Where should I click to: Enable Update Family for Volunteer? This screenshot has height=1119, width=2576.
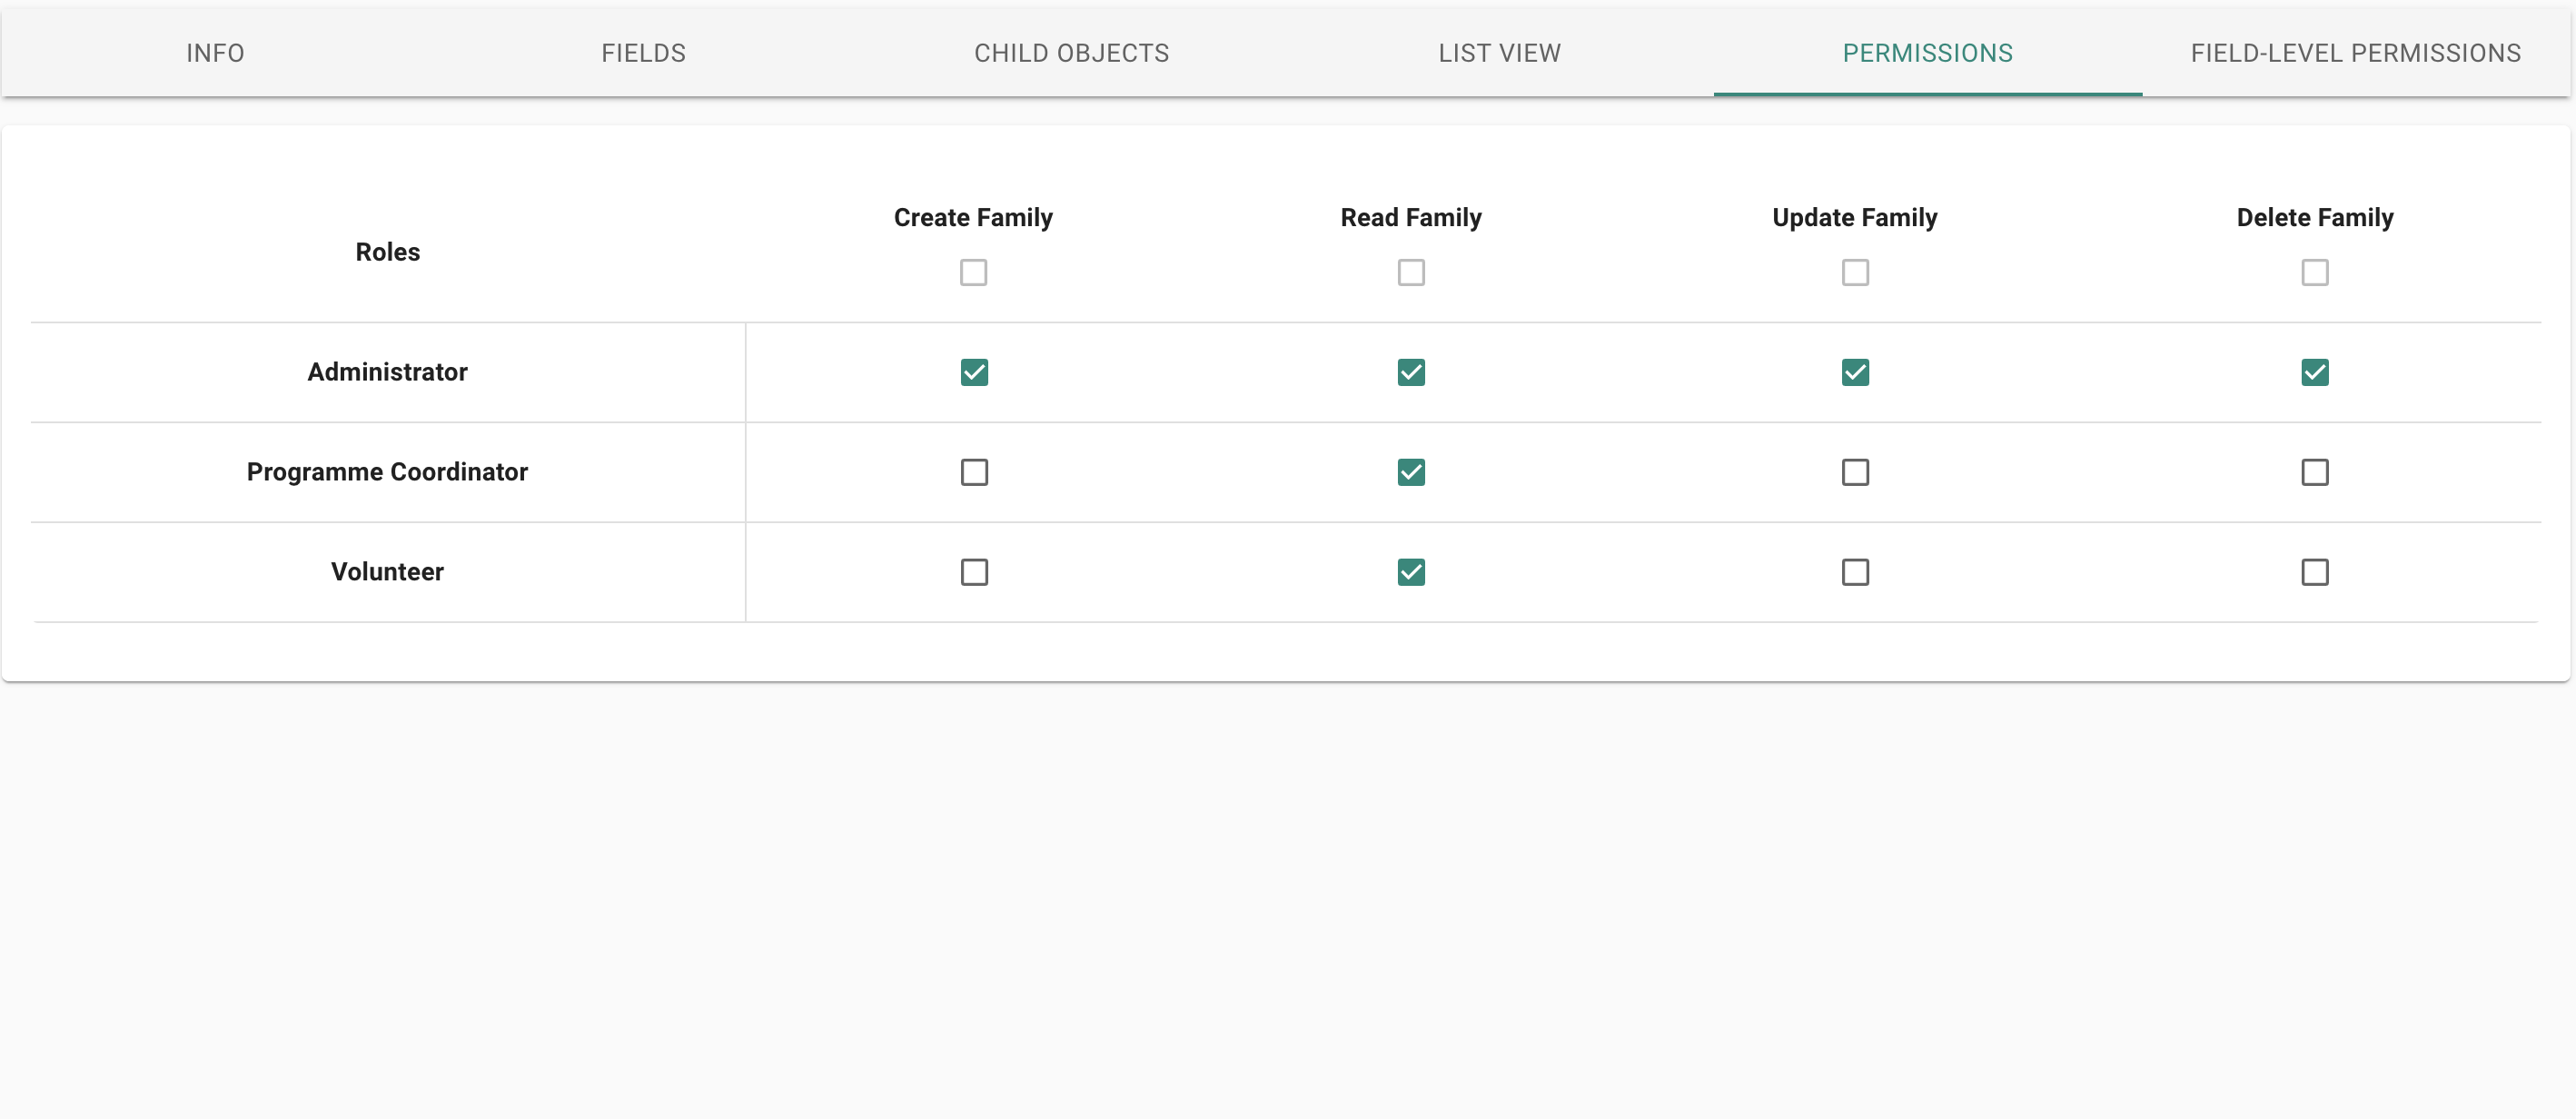[1855, 572]
